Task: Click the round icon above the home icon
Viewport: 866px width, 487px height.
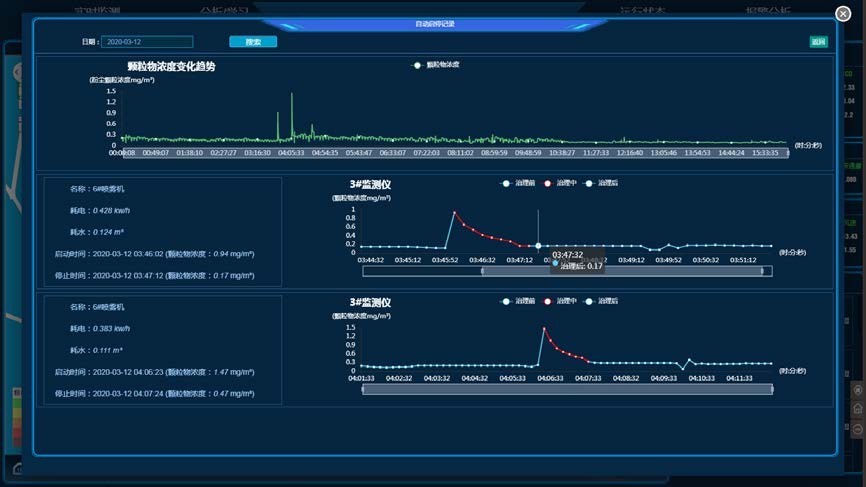Action: coord(858,389)
